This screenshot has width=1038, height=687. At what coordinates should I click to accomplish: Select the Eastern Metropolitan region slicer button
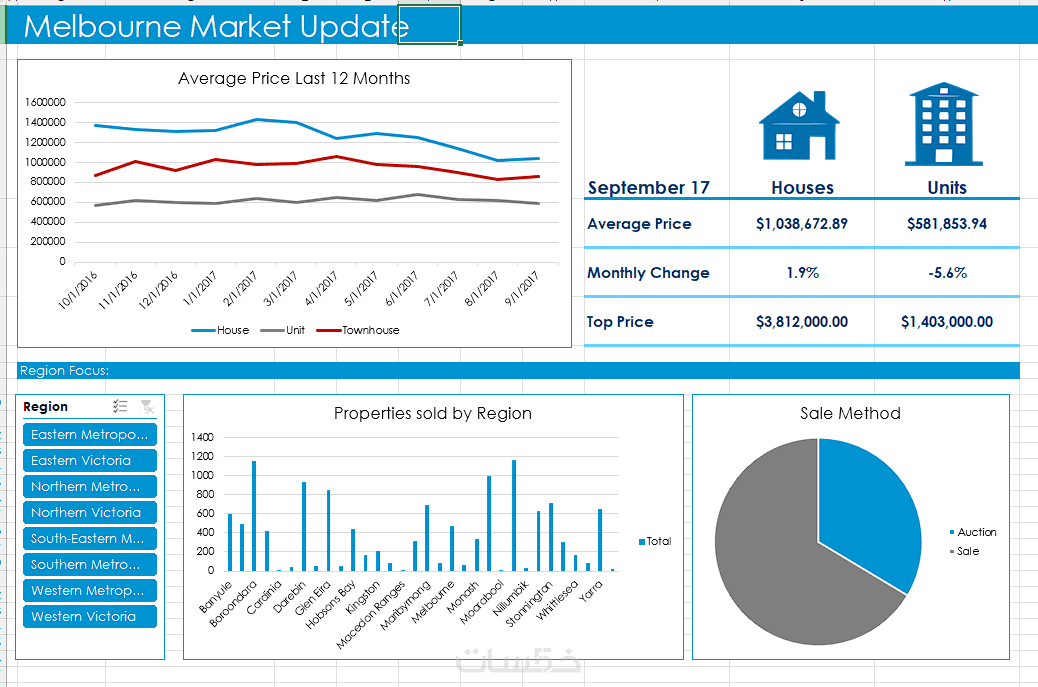(x=90, y=435)
